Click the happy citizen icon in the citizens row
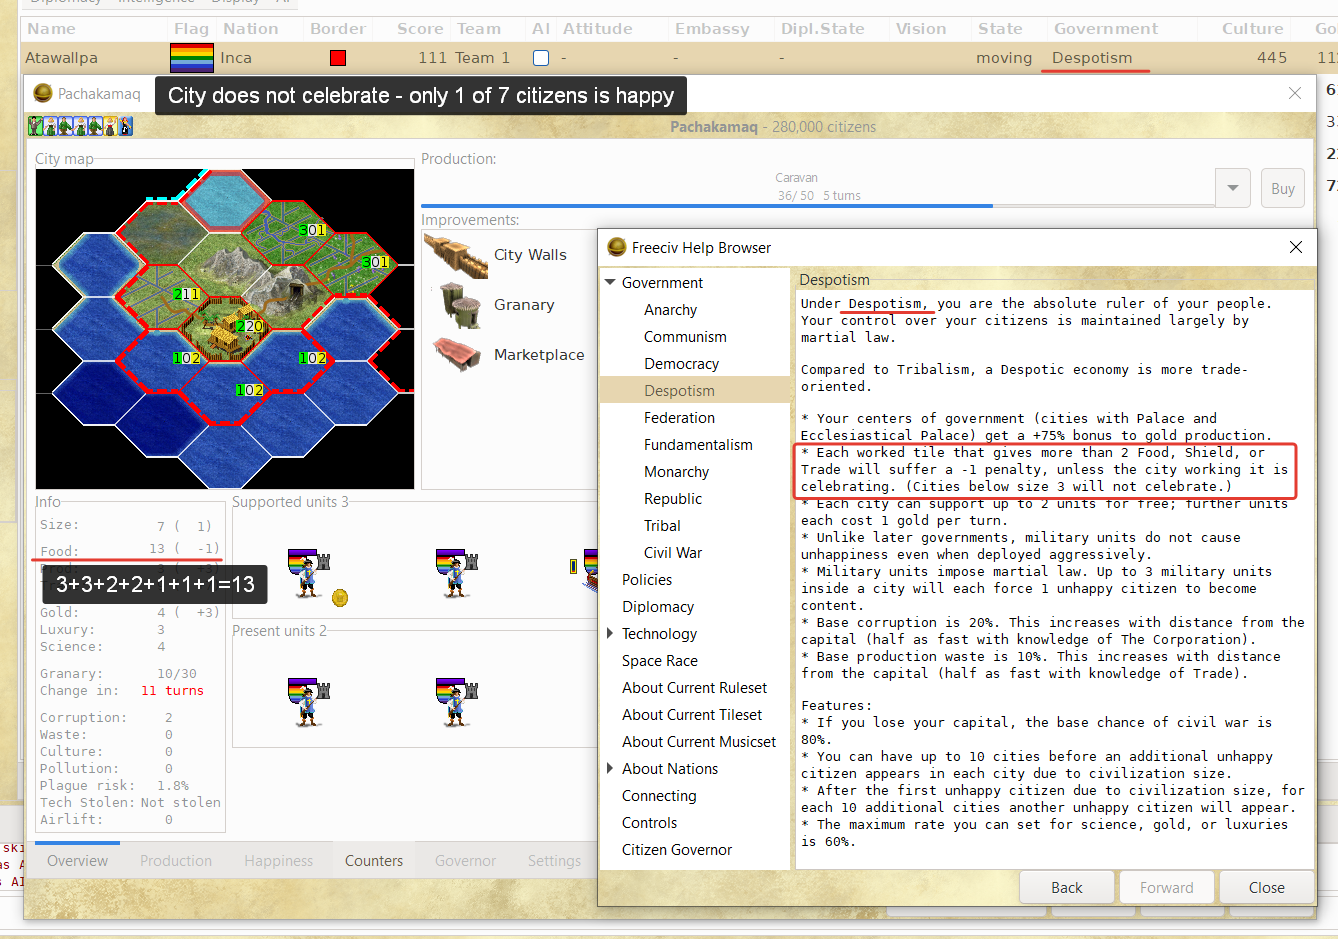This screenshot has width=1338, height=939. pos(36,126)
